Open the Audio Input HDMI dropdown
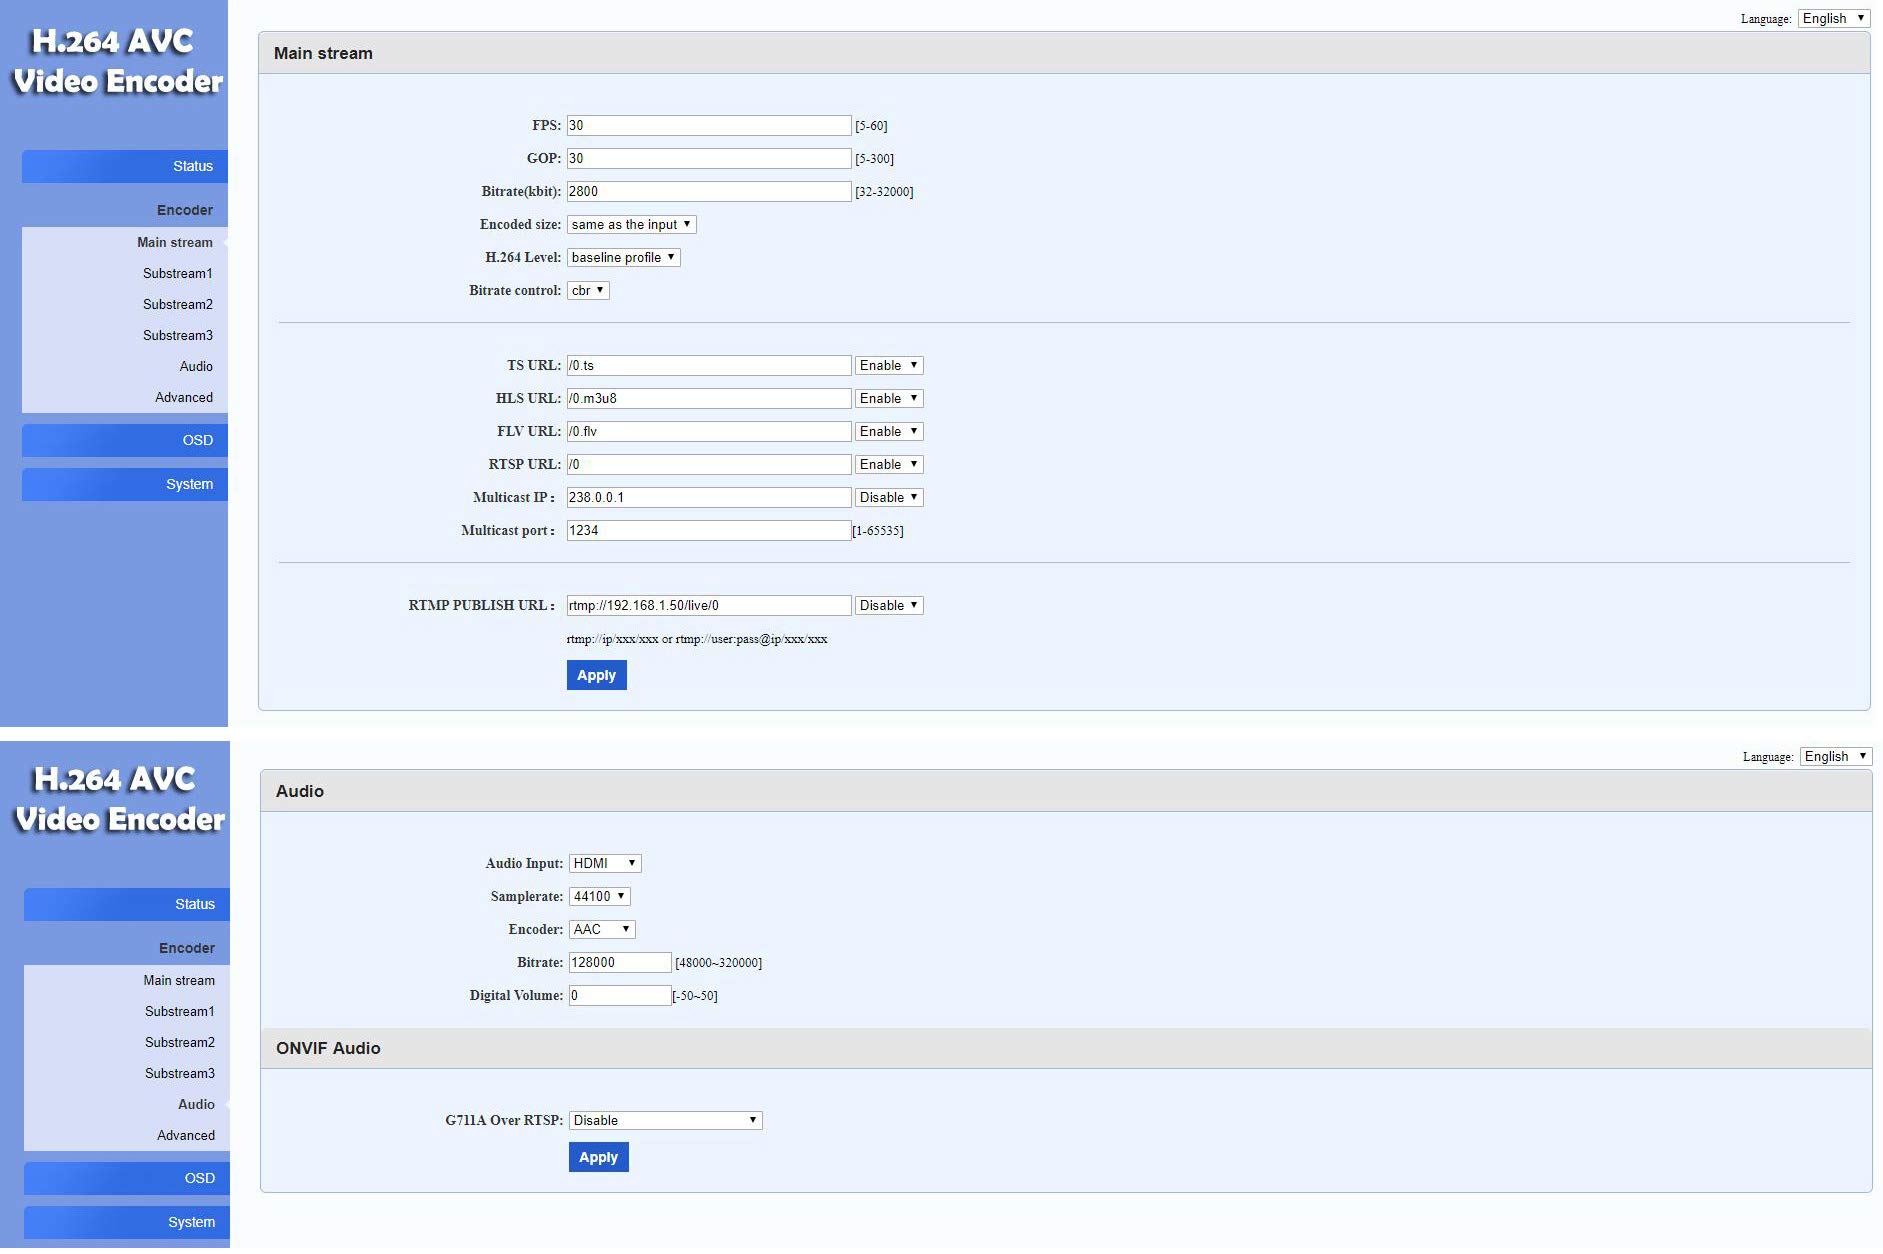 (604, 863)
